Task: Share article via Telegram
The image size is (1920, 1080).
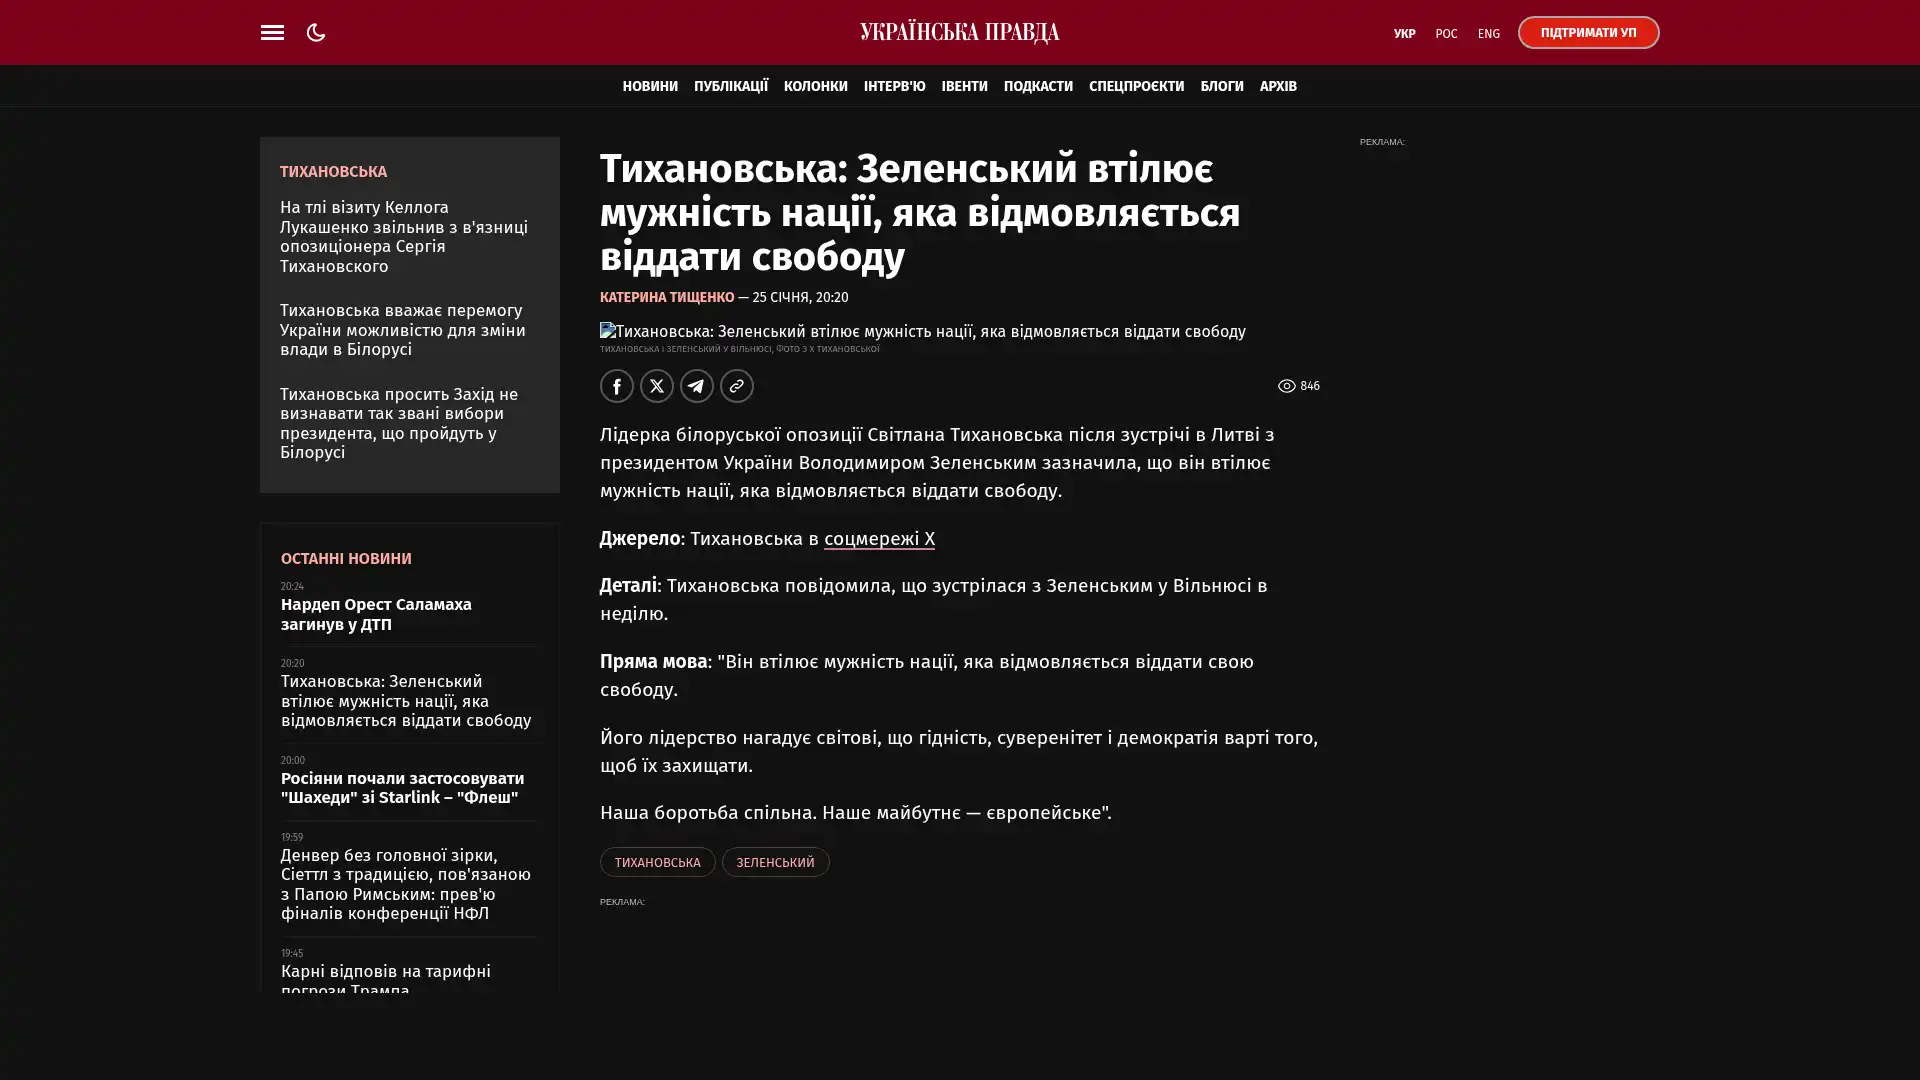Action: coord(696,386)
